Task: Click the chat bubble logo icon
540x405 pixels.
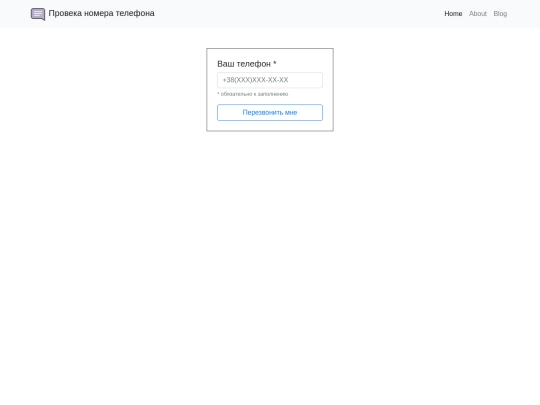Action: pyautogui.click(x=38, y=14)
